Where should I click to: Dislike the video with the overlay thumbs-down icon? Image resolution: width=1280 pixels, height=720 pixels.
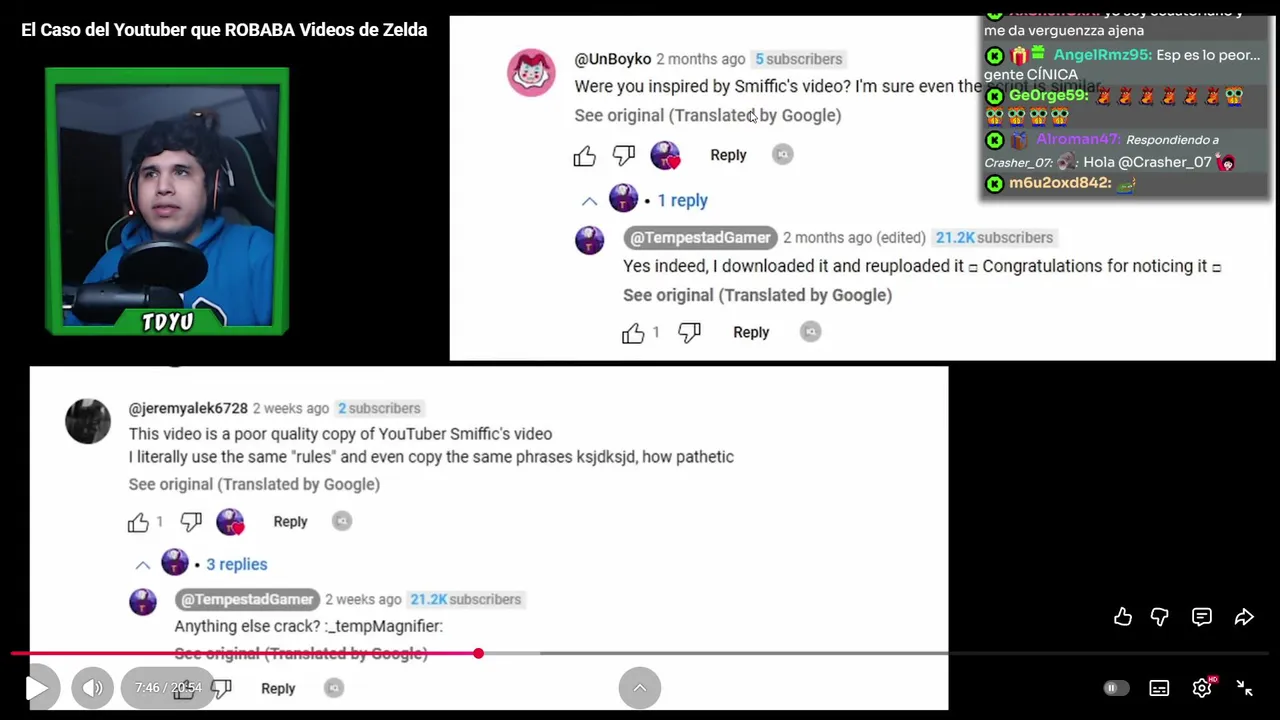pos(1160,617)
